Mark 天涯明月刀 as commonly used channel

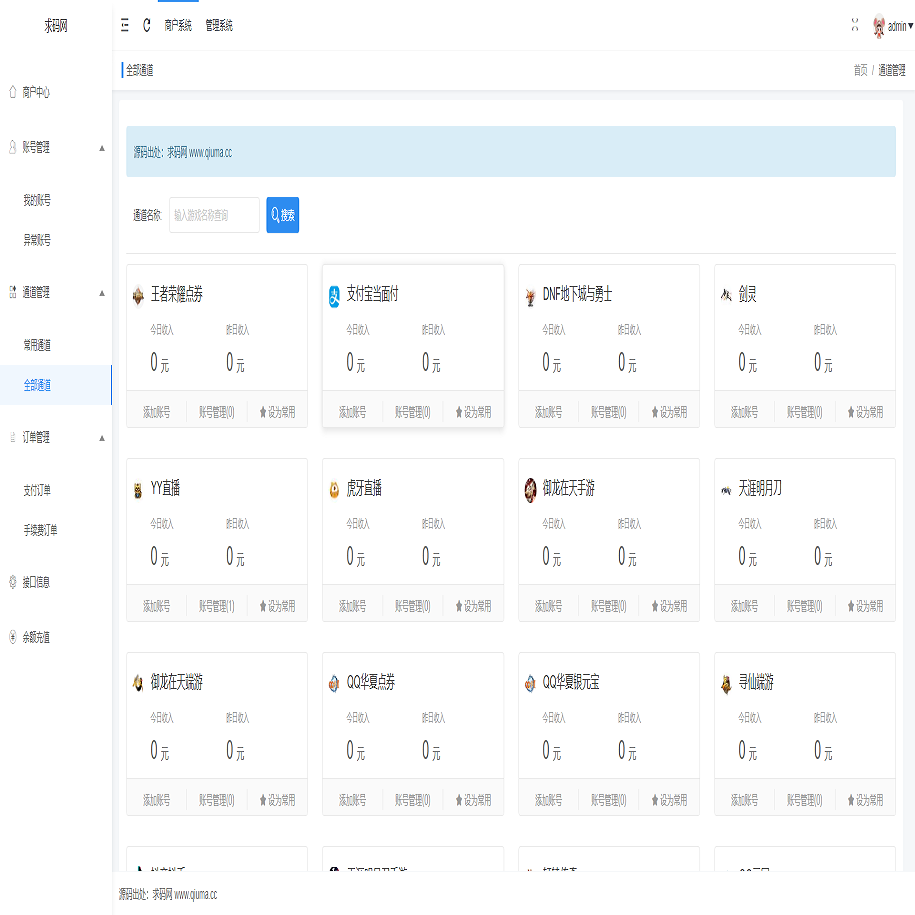tap(865, 605)
